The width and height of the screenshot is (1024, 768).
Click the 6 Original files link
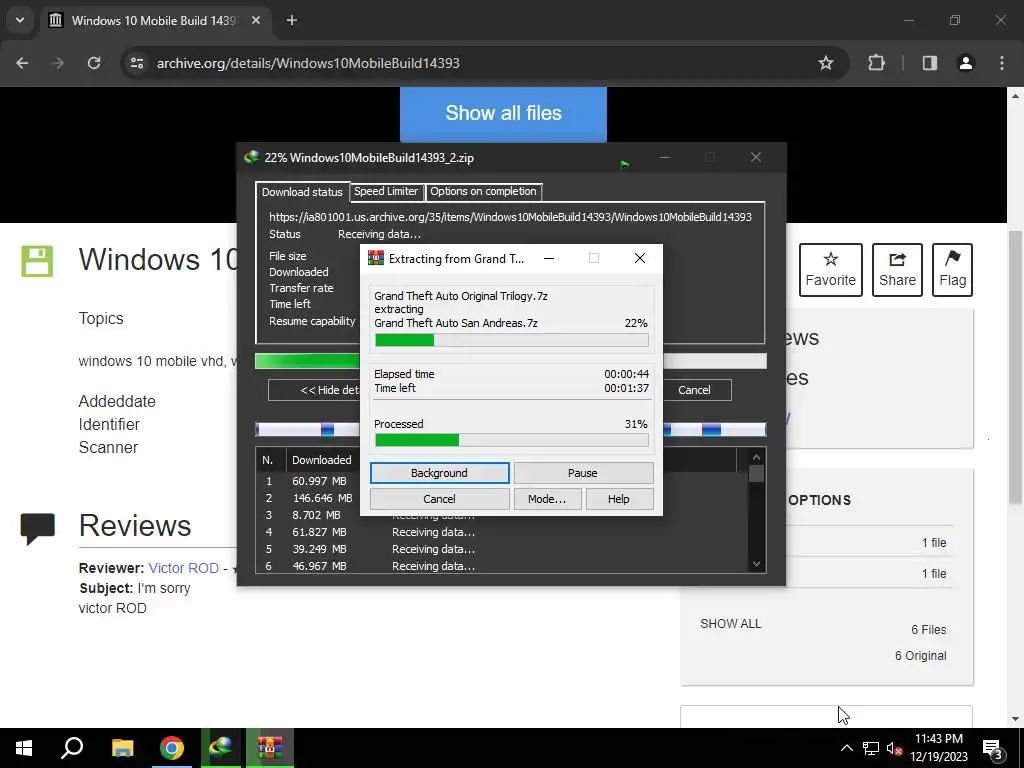click(x=920, y=656)
